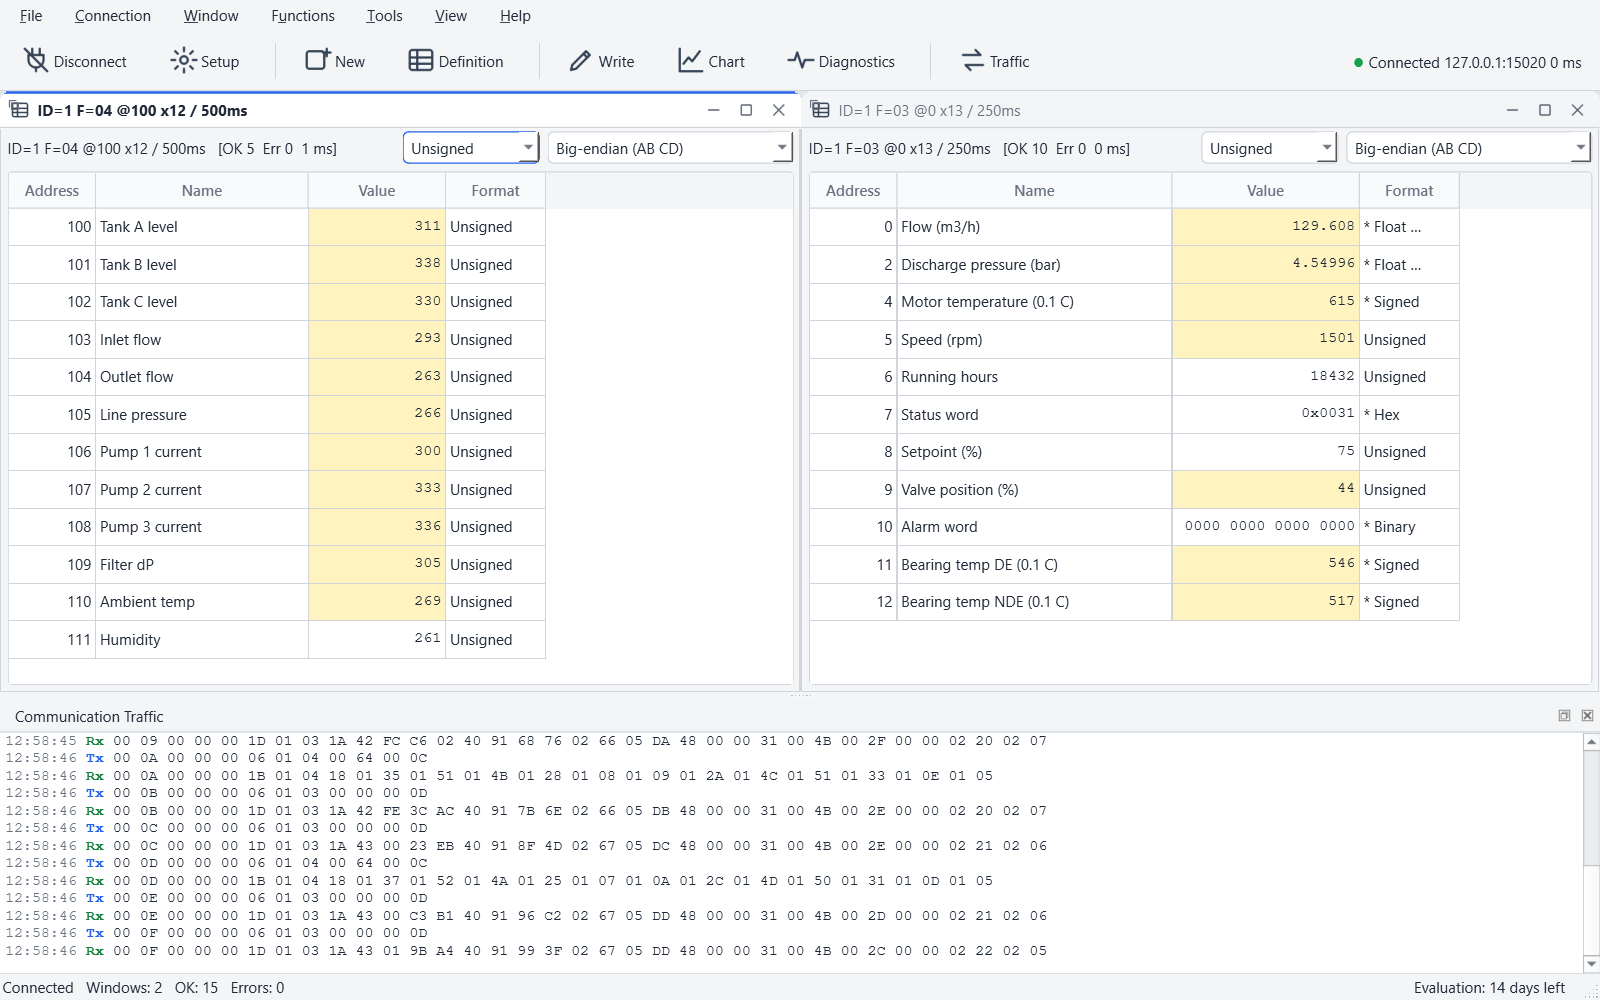The height and width of the screenshot is (1000, 1600).
Task: Select the Tank A level value cell
Action: coord(377,227)
